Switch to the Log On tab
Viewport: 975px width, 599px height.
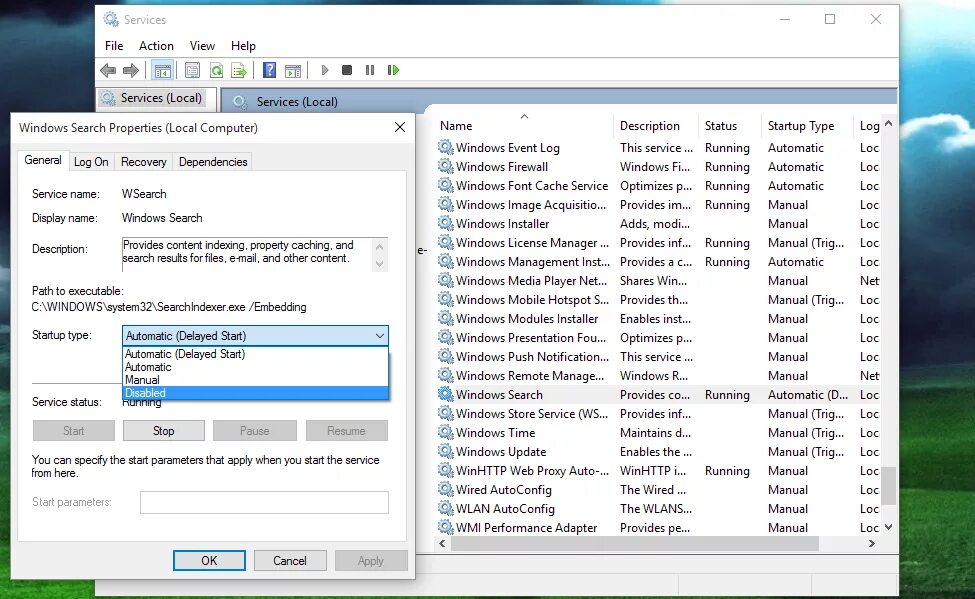pyautogui.click(x=91, y=162)
